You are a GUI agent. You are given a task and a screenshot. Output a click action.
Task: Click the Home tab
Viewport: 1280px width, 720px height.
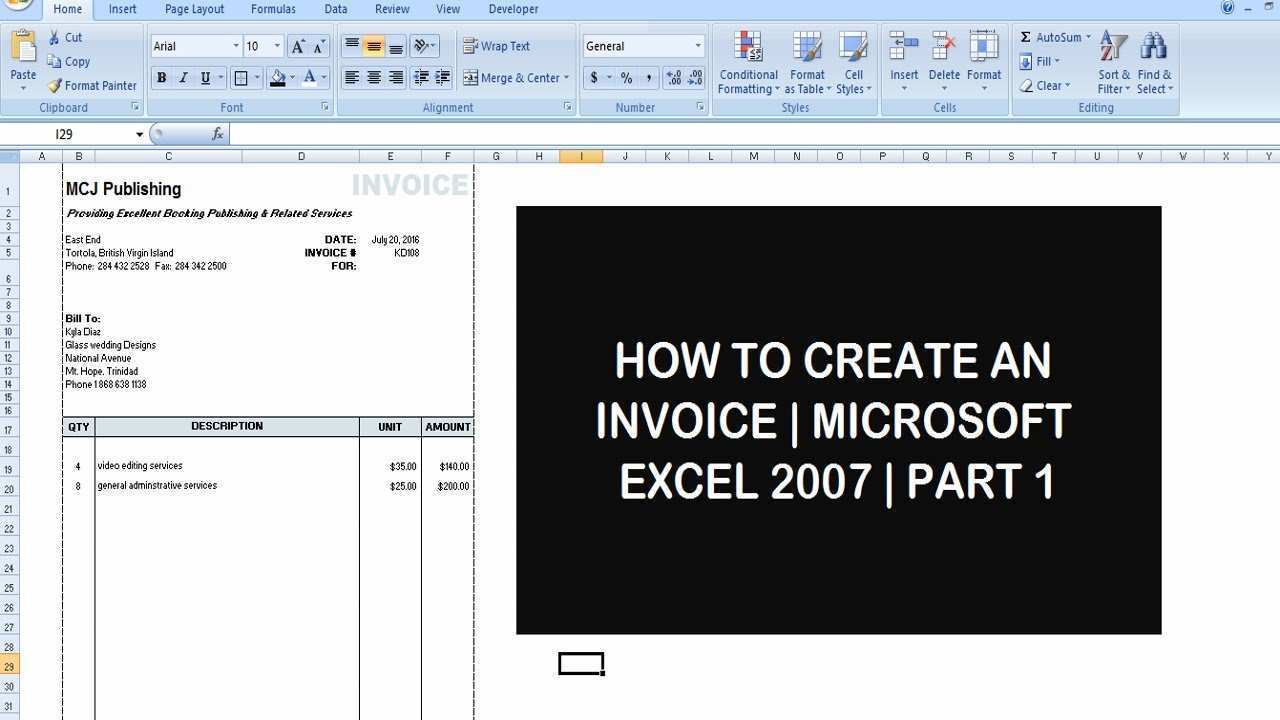click(x=68, y=9)
